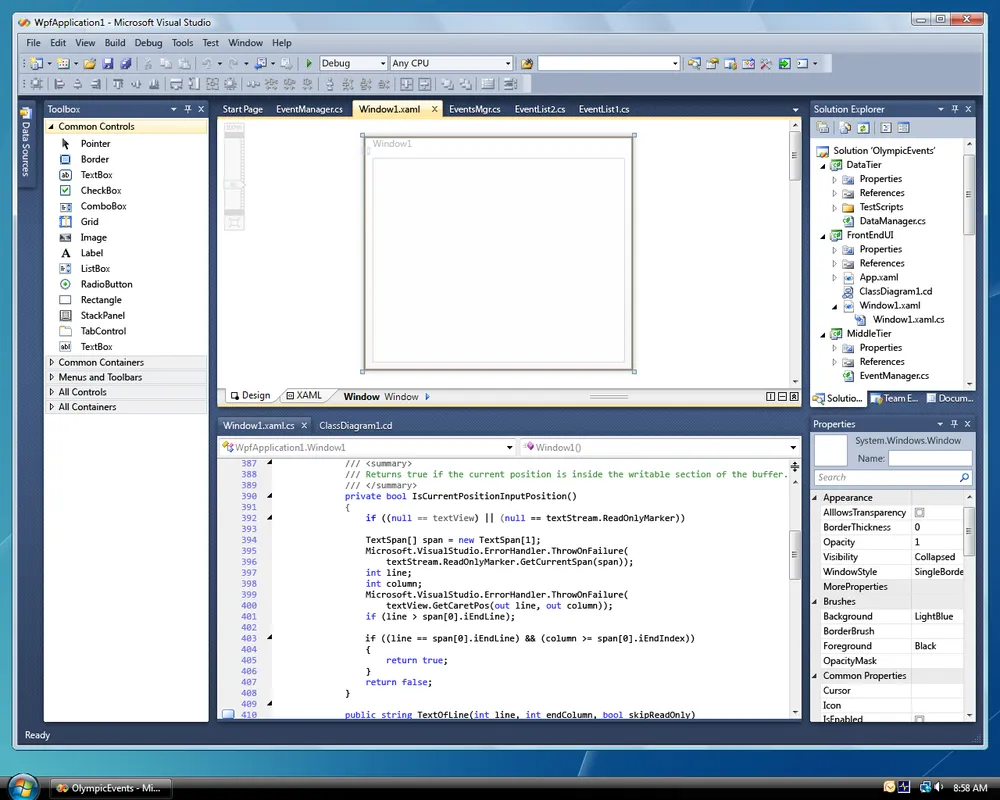Click the Save All icon in toolbar
1000x800 pixels.
126,63
